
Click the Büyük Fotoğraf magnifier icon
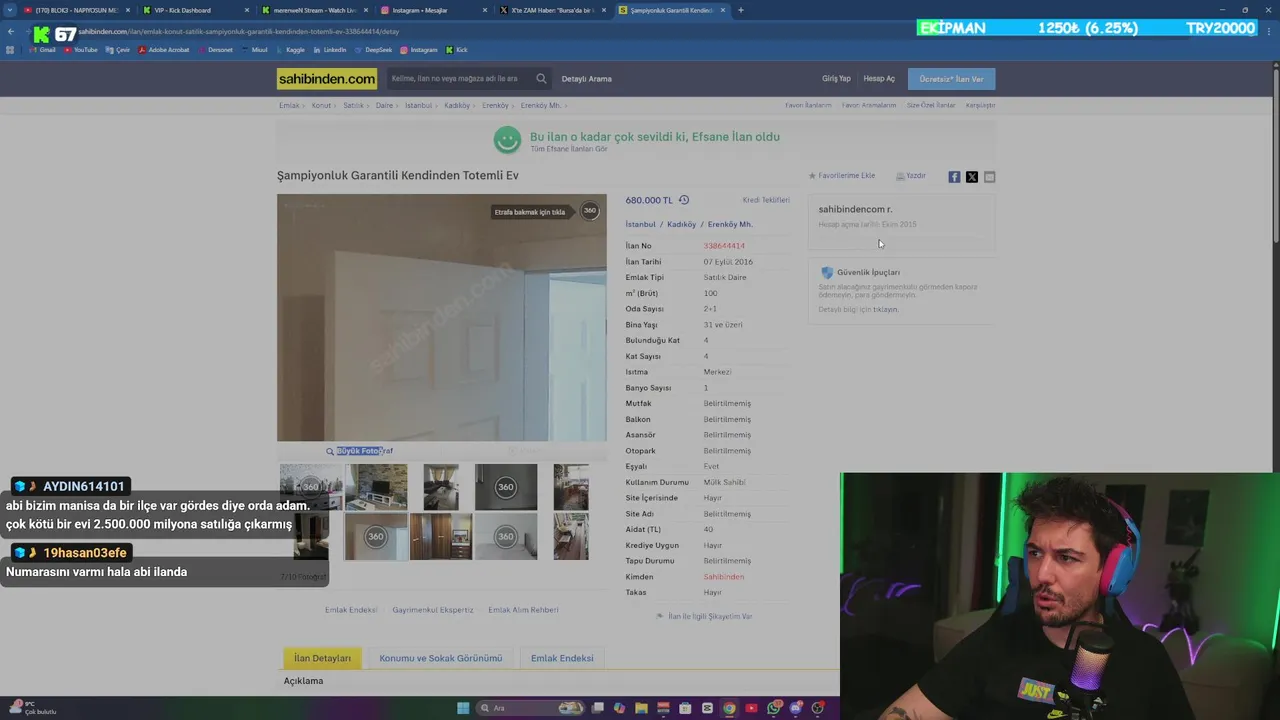[x=330, y=451]
